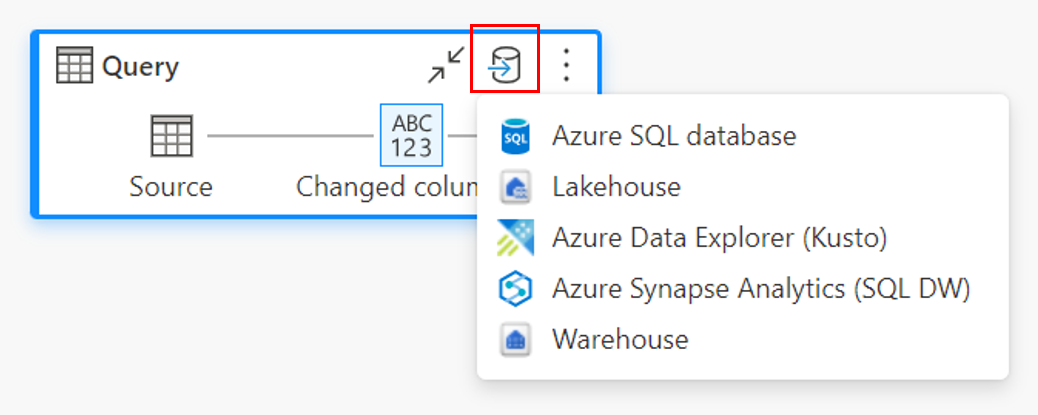
Task: Choose Azure SQL database as destination
Action: coord(673,136)
